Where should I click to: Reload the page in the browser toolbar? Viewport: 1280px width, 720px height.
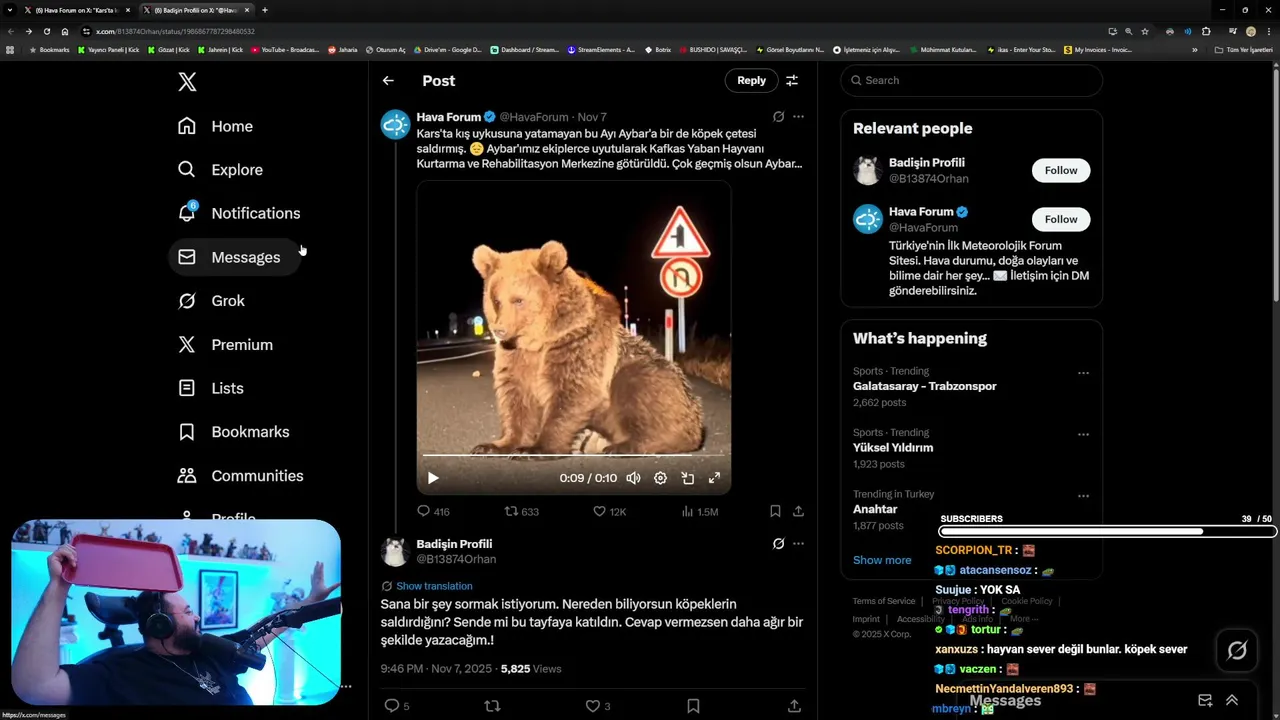[x=46, y=31]
